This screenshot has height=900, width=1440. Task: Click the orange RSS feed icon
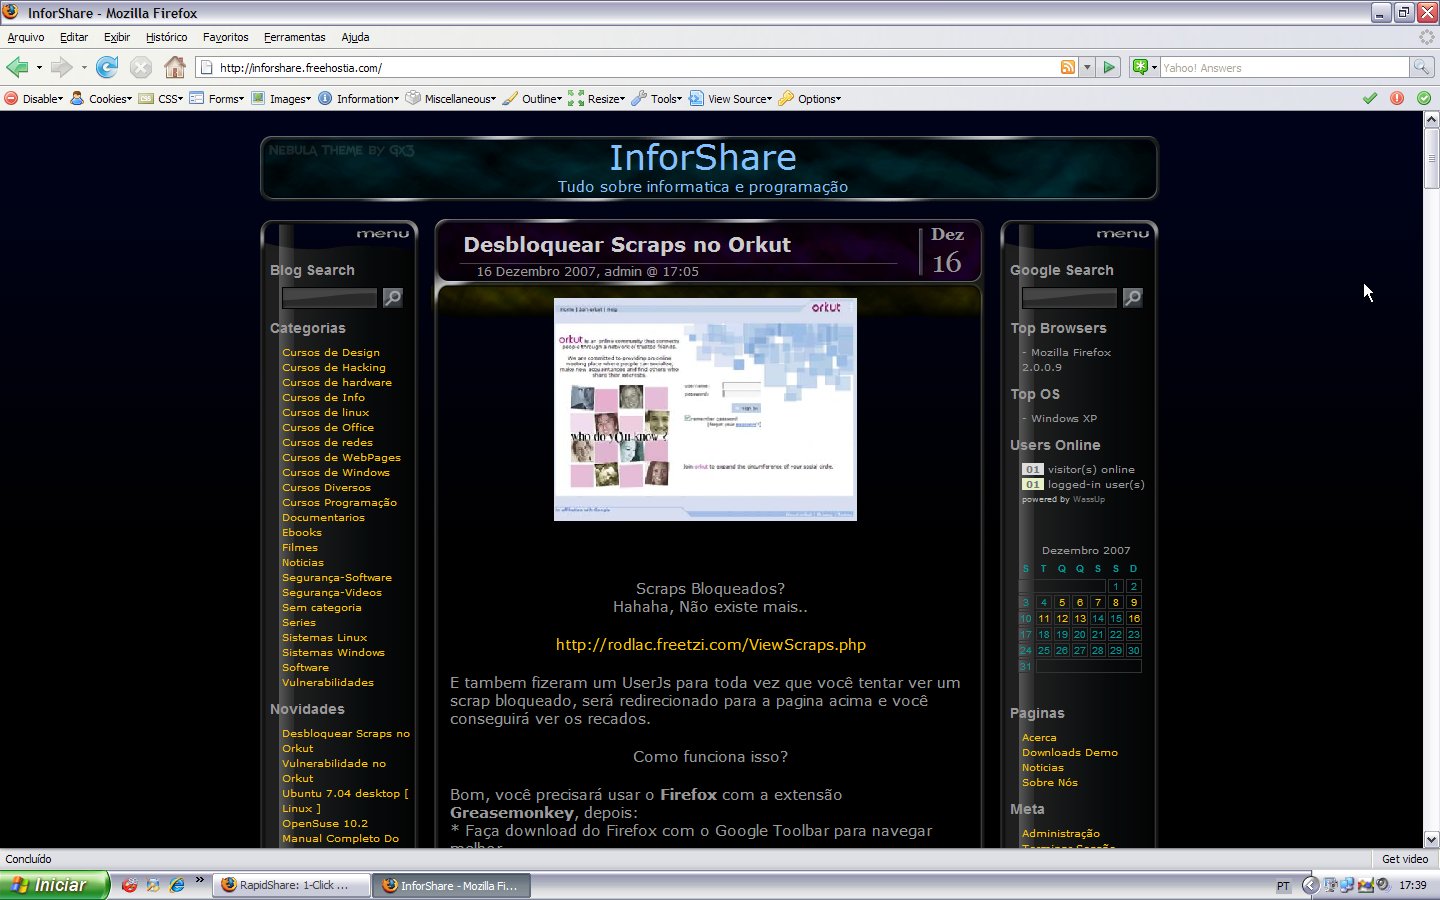pos(1068,67)
